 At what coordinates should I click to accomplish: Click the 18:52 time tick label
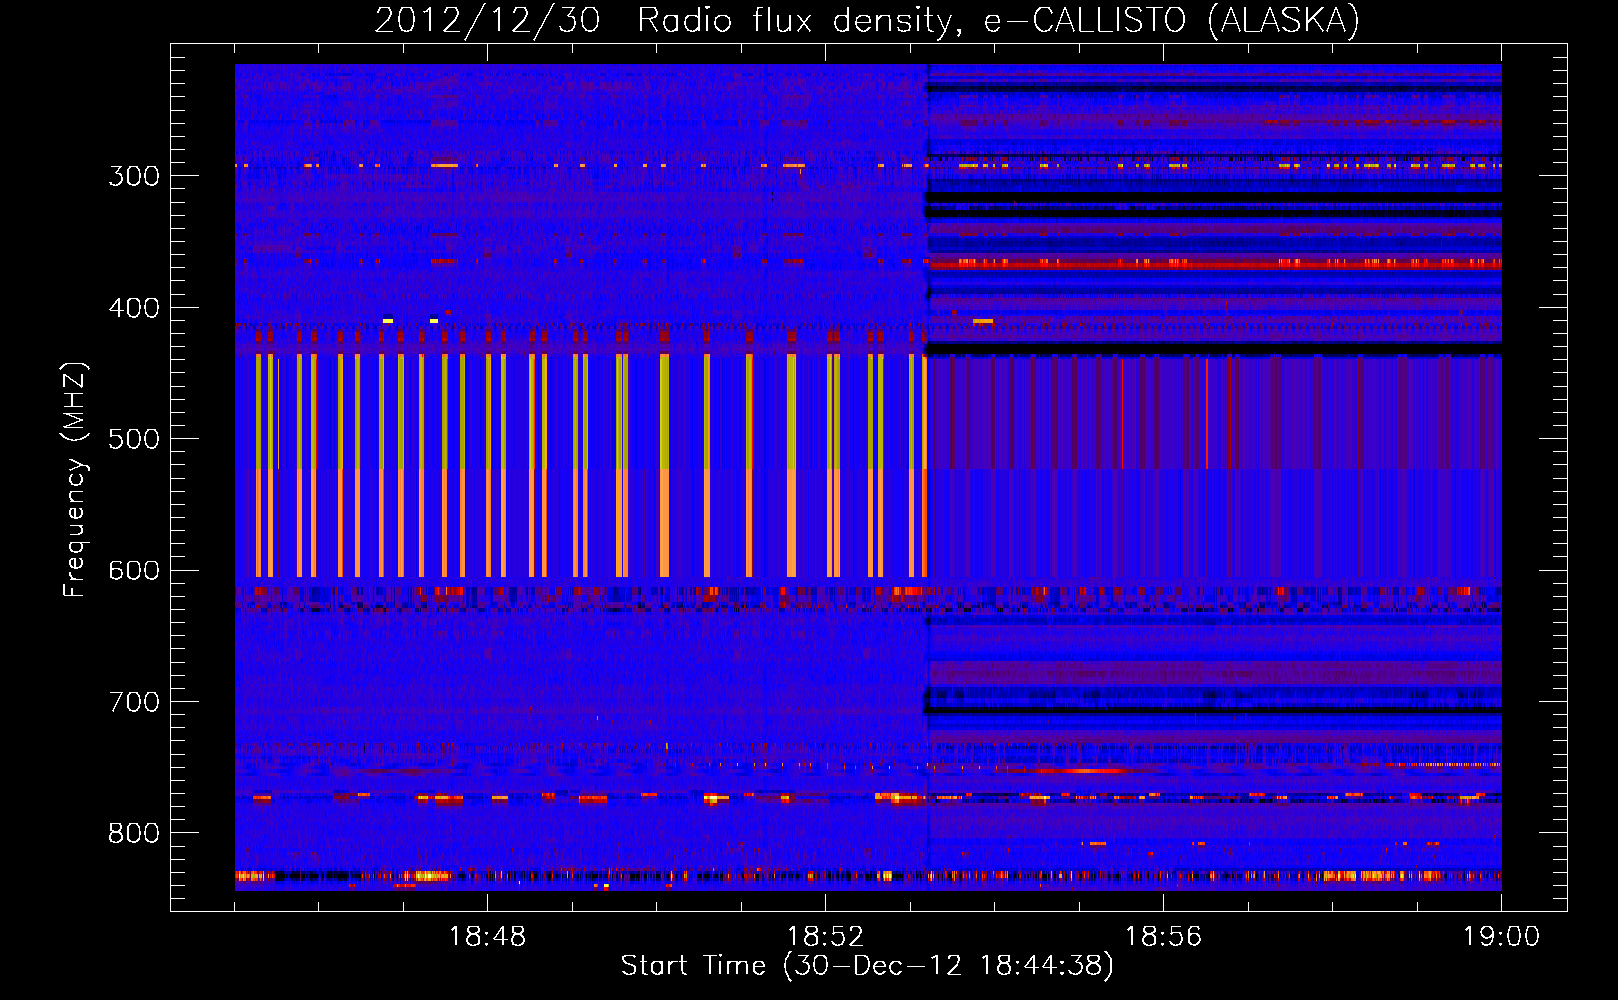tap(825, 937)
